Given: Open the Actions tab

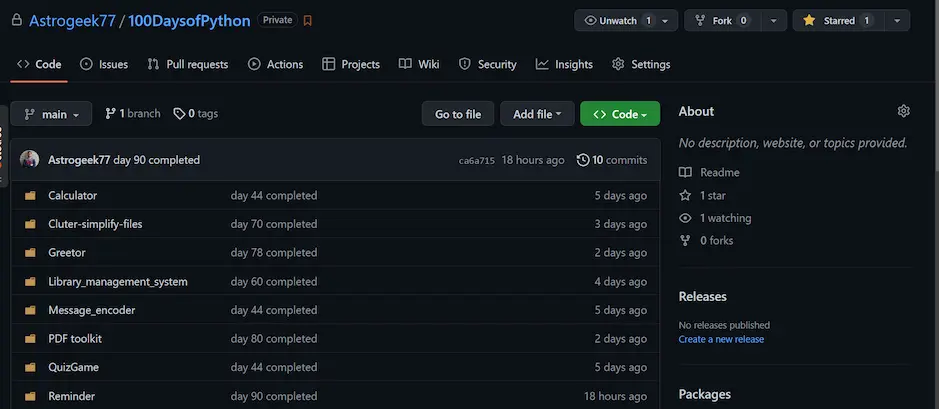Looking at the screenshot, I should point(275,64).
